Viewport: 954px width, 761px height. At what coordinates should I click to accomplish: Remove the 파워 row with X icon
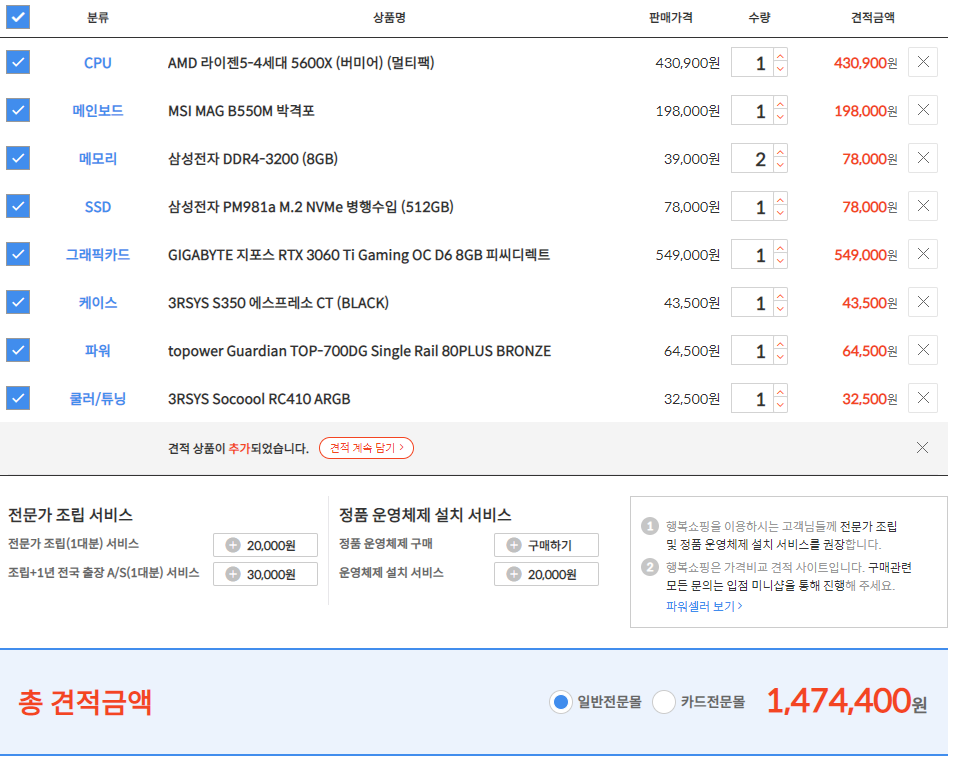922,350
